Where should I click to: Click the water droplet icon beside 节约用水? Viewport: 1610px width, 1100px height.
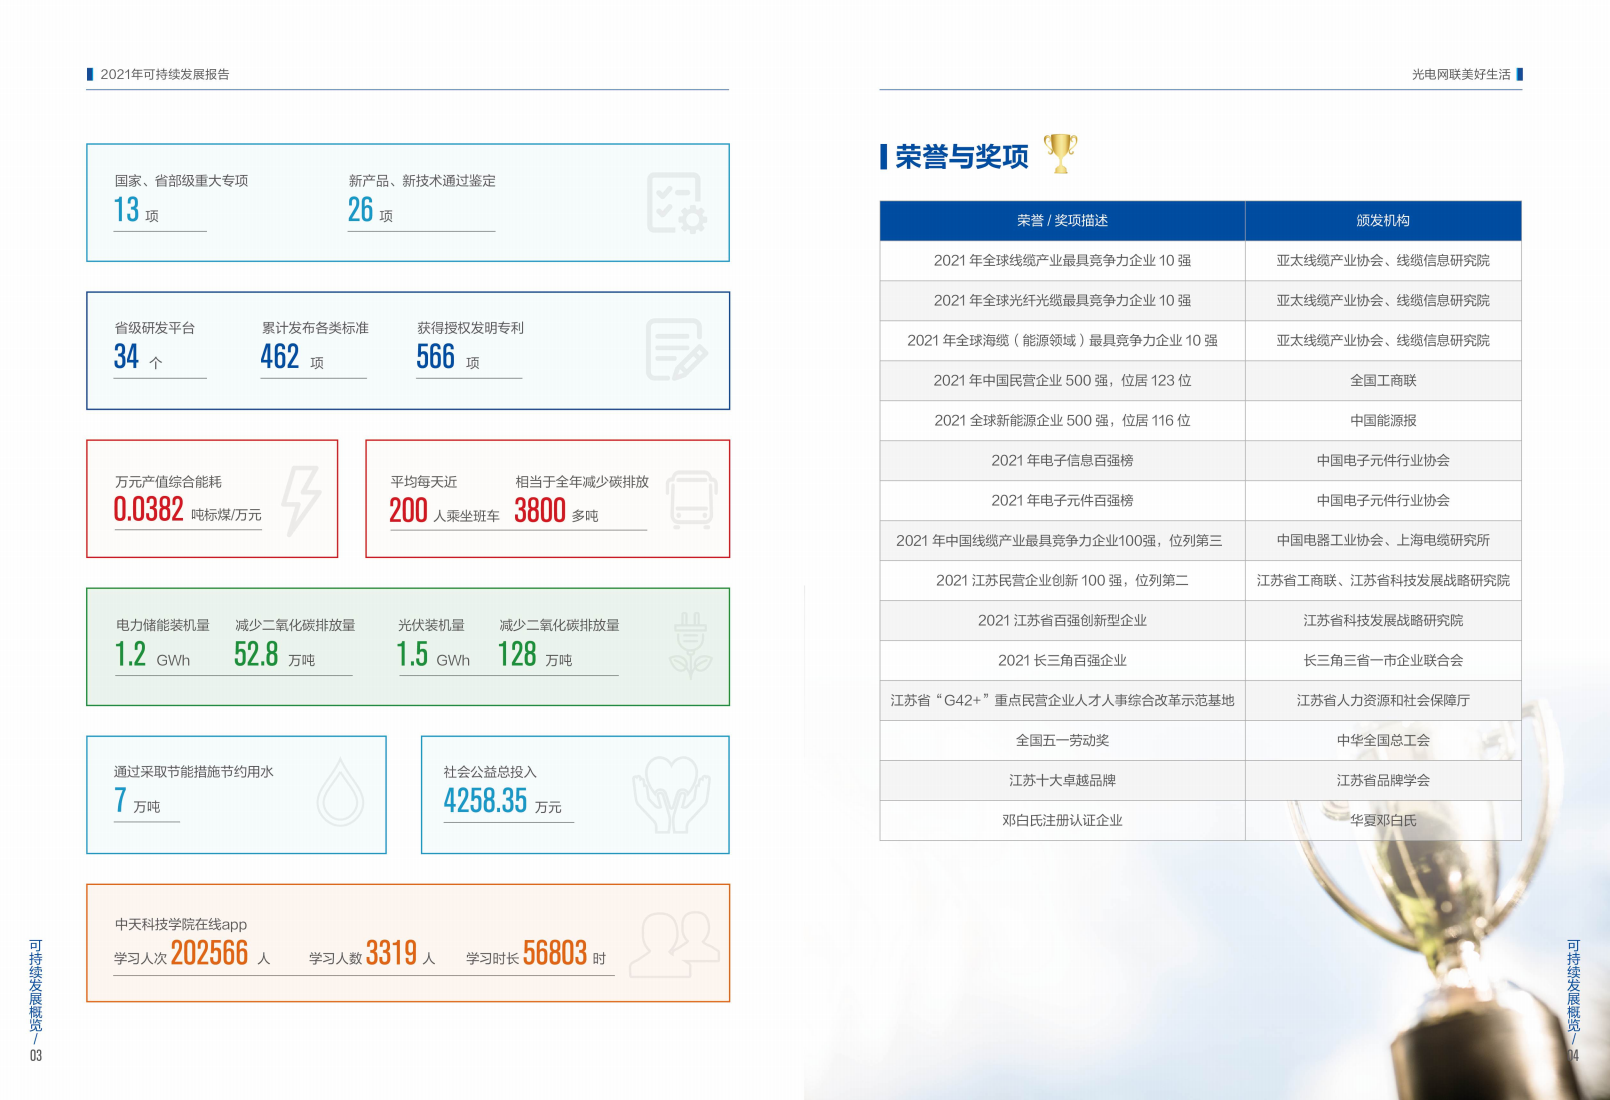[339, 793]
